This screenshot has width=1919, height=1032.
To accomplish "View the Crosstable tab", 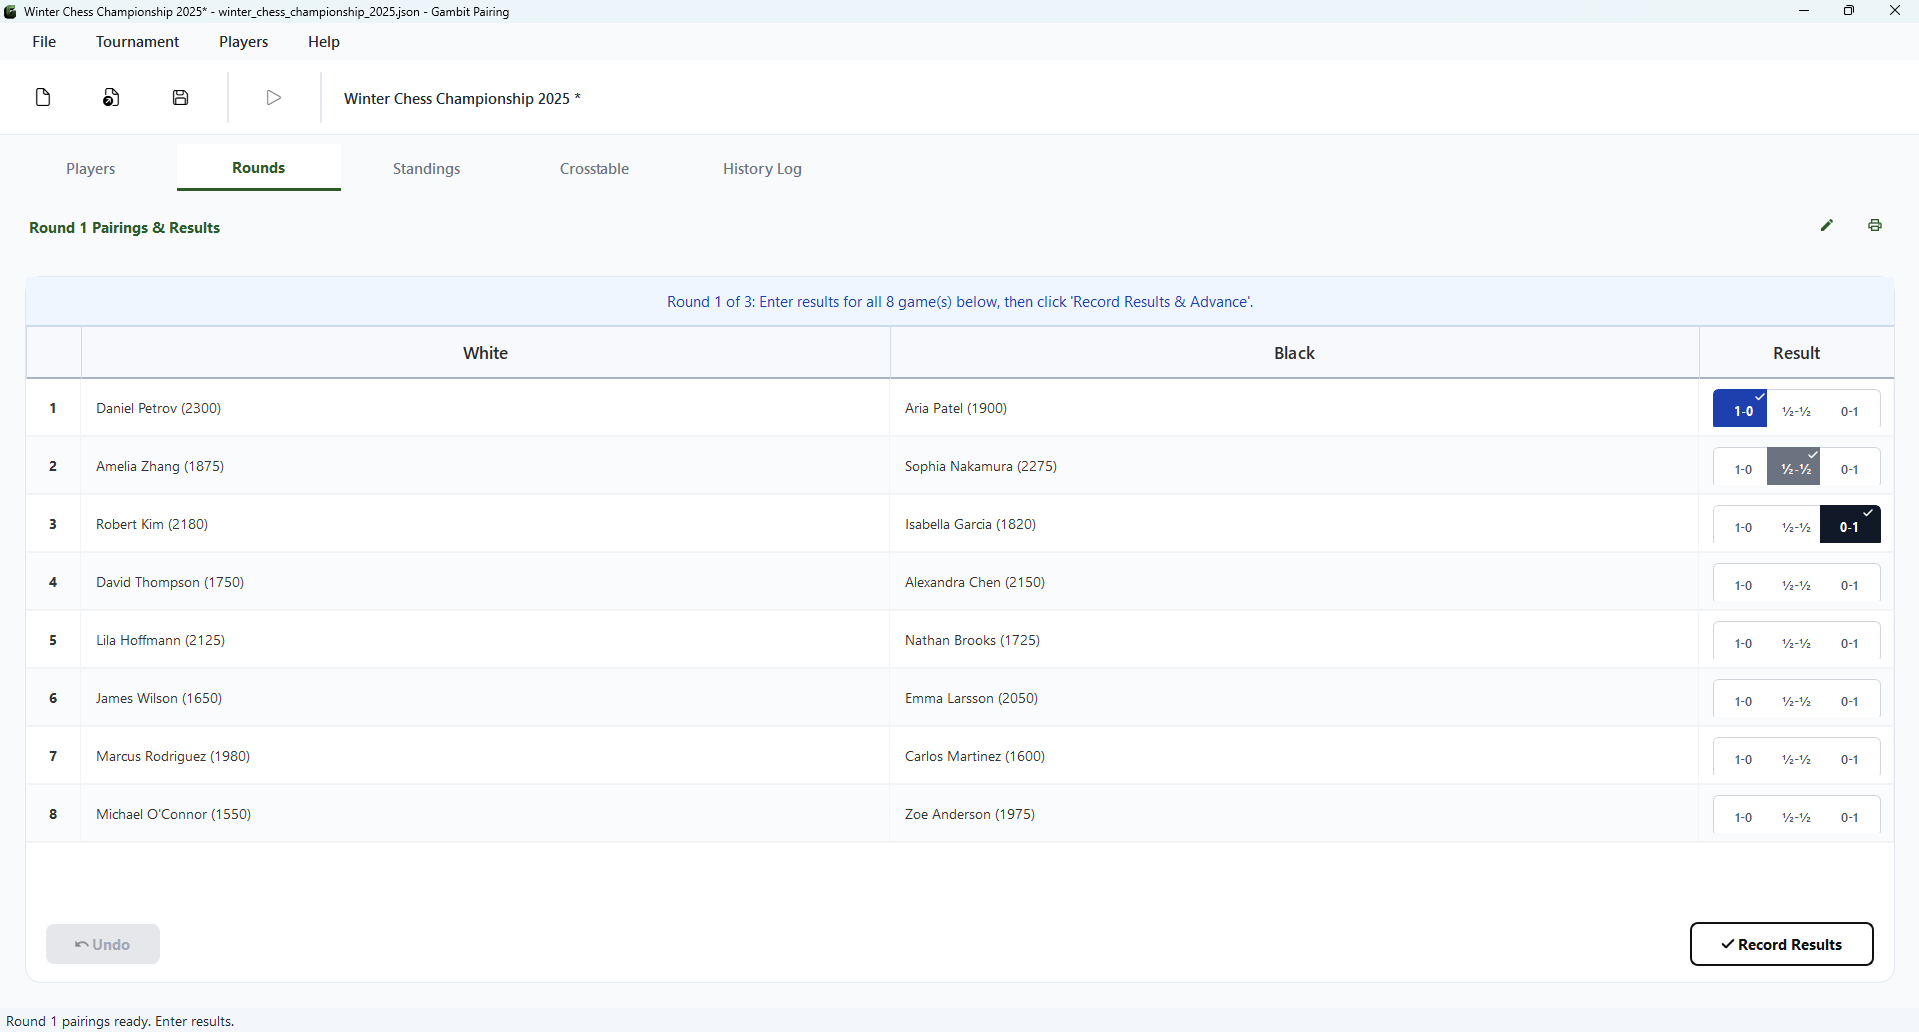I will 594,168.
